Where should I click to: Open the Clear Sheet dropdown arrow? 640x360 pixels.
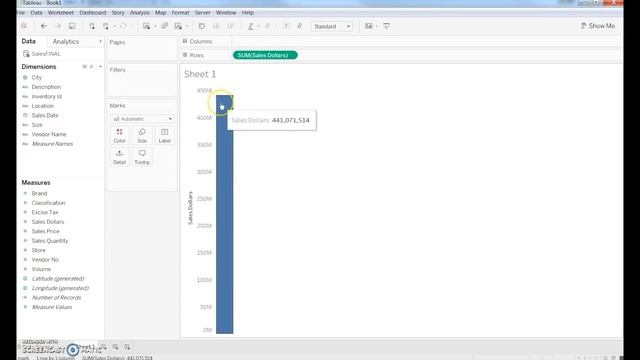[187, 27]
